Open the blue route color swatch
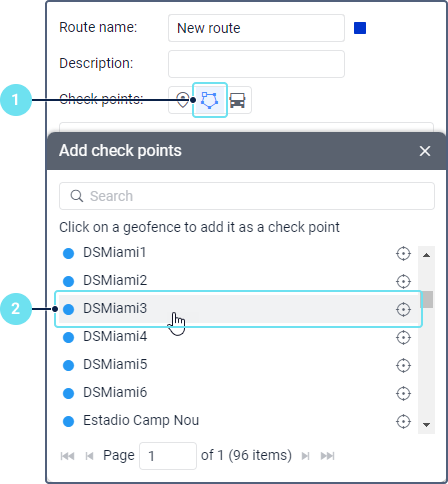The height and width of the screenshot is (484, 448). [x=360, y=28]
